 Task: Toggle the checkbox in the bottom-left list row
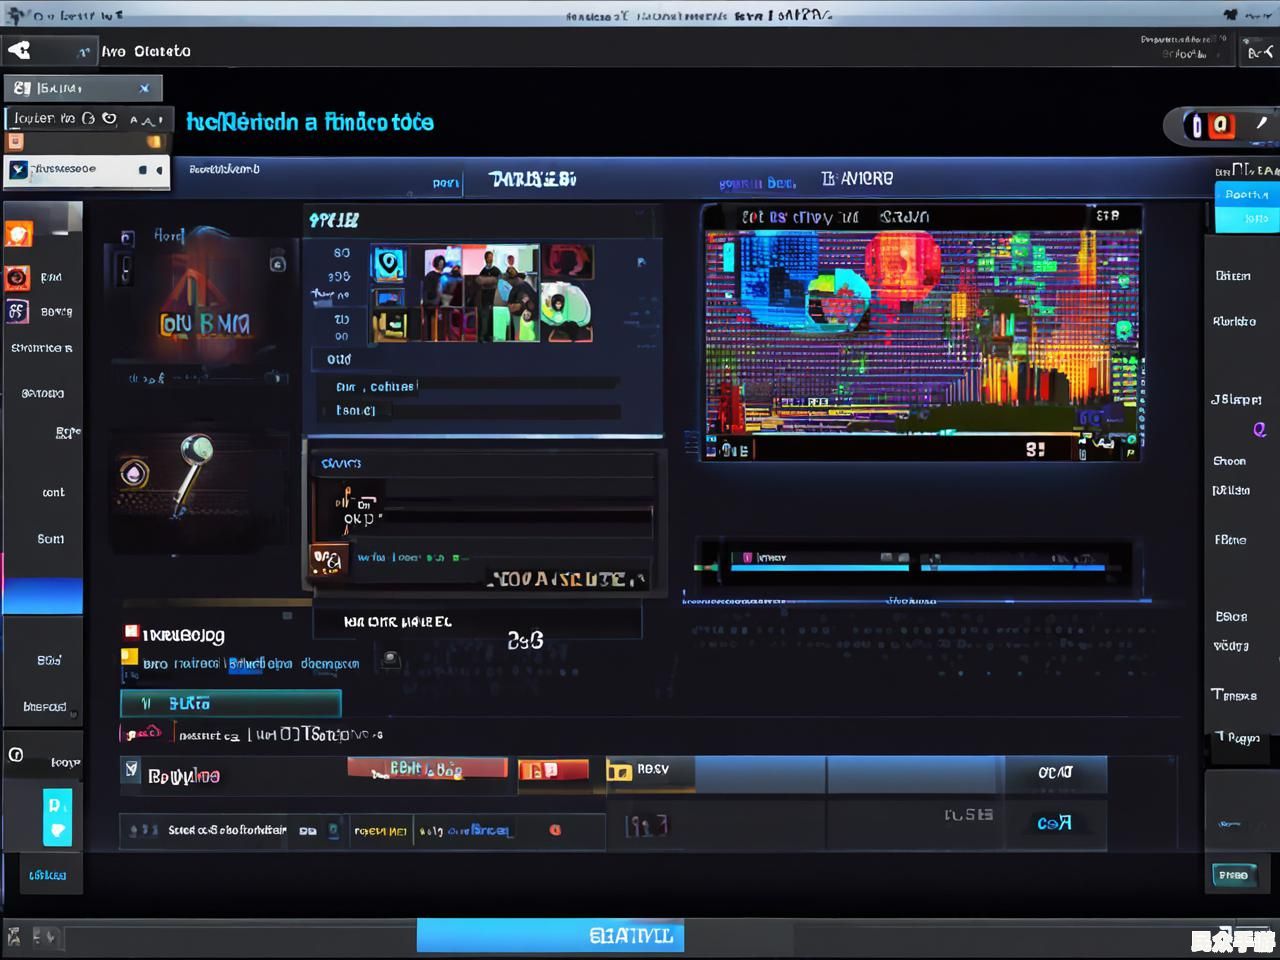131,769
